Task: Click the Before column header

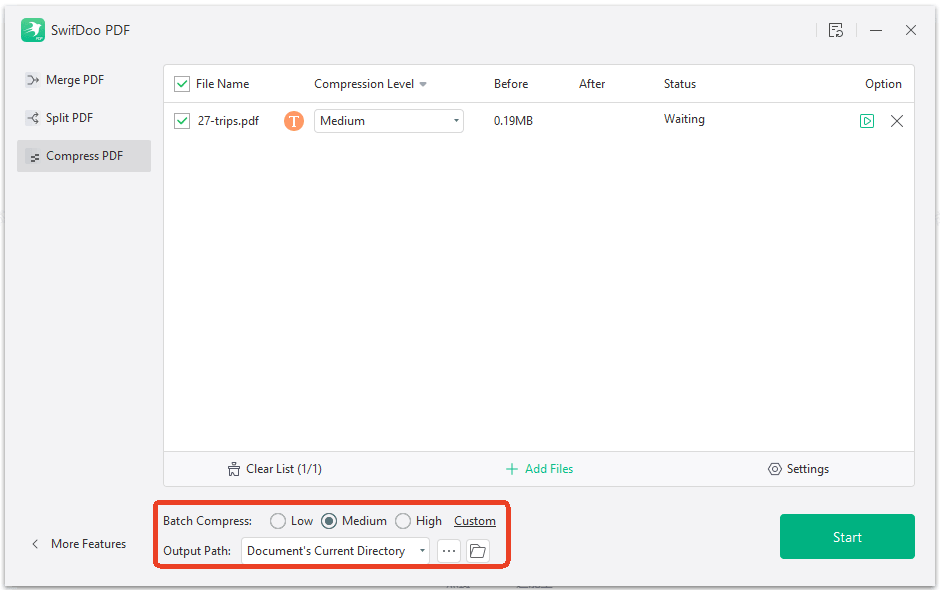Action: point(511,84)
